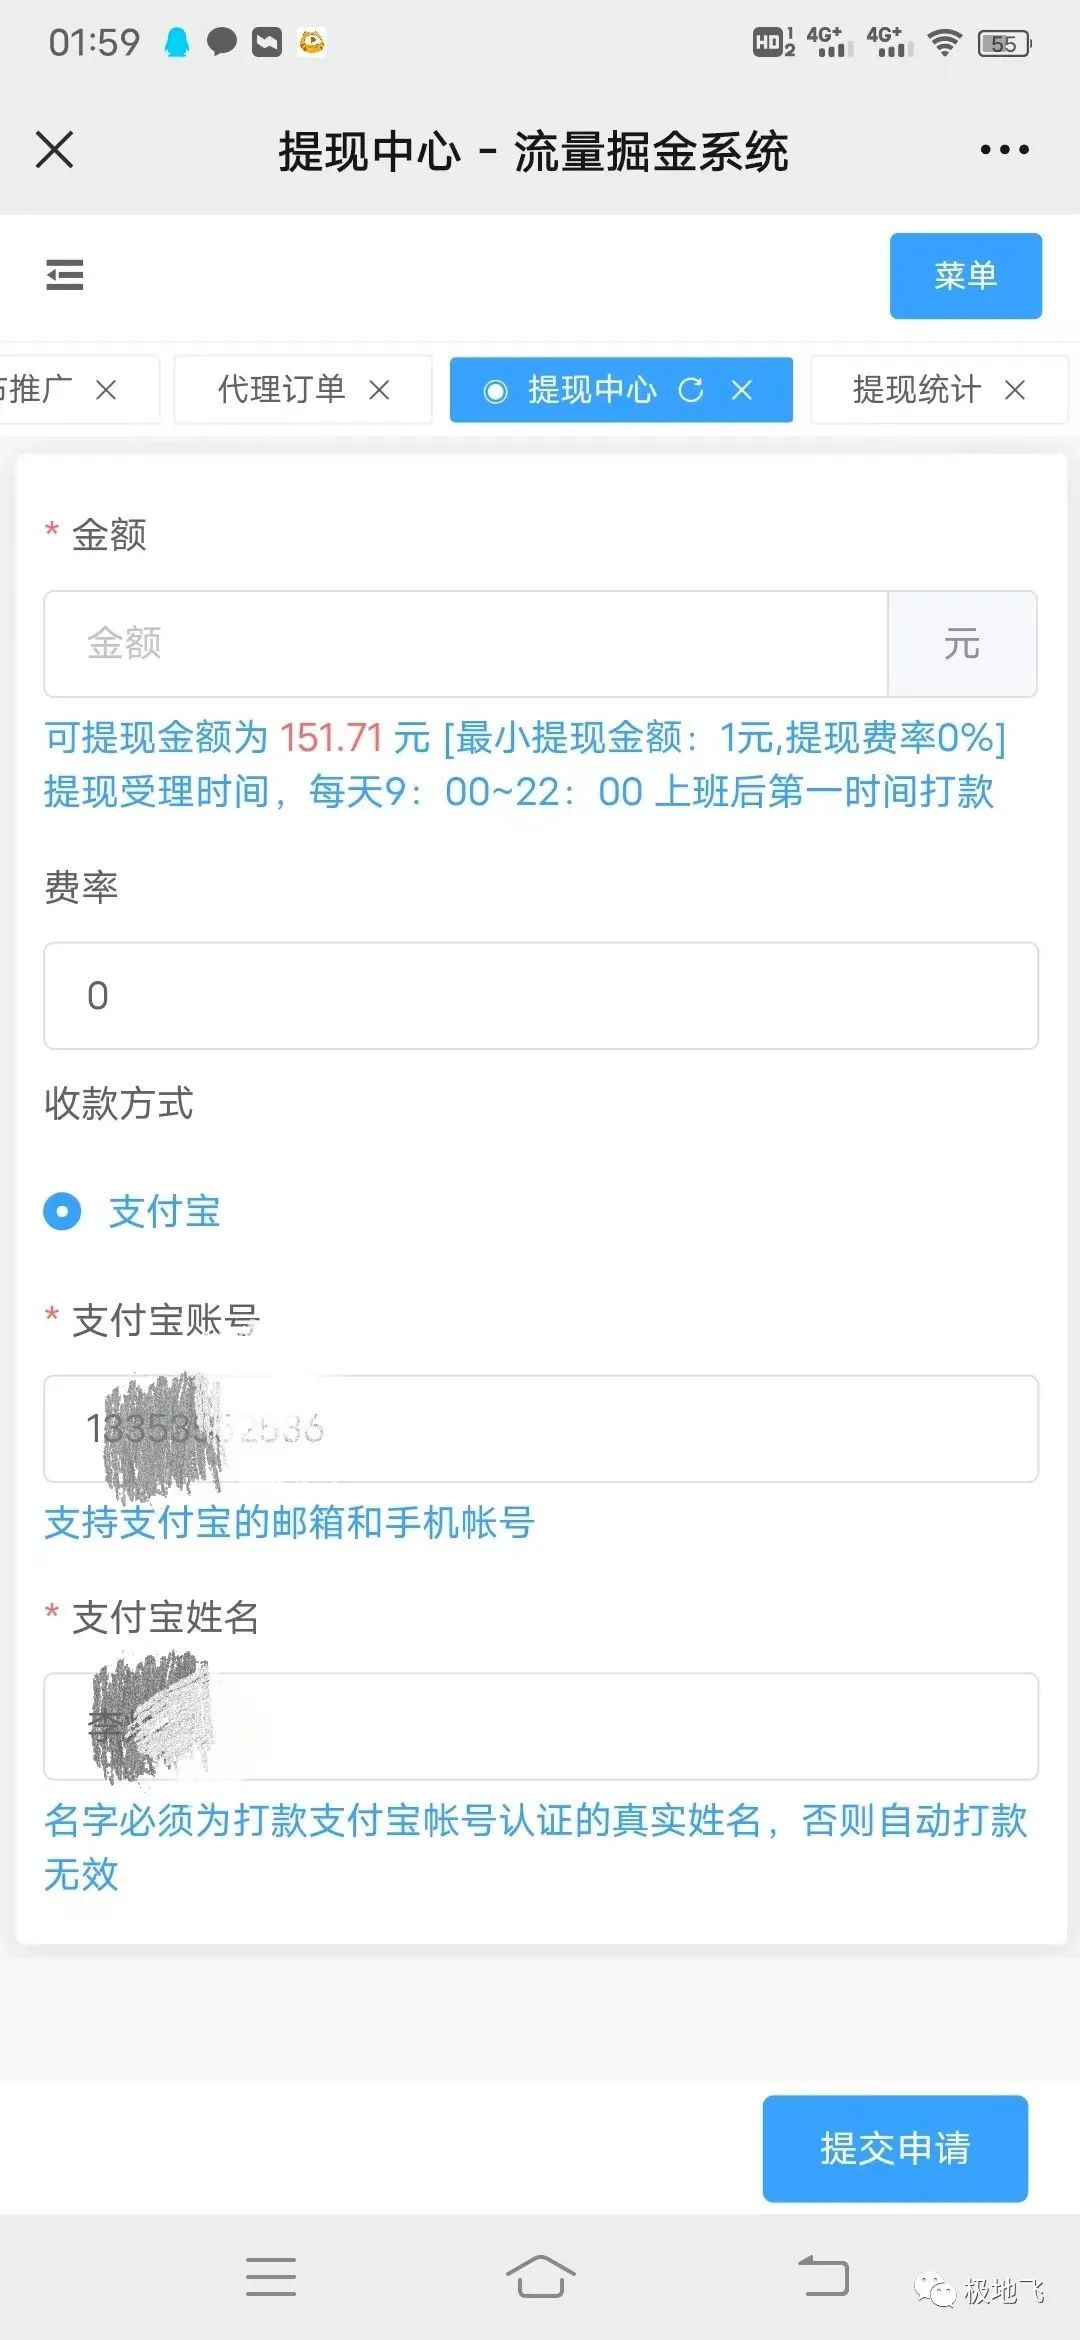This screenshot has height=2340, width=1080.
Task: Close the 推广 tab
Action: 106,390
